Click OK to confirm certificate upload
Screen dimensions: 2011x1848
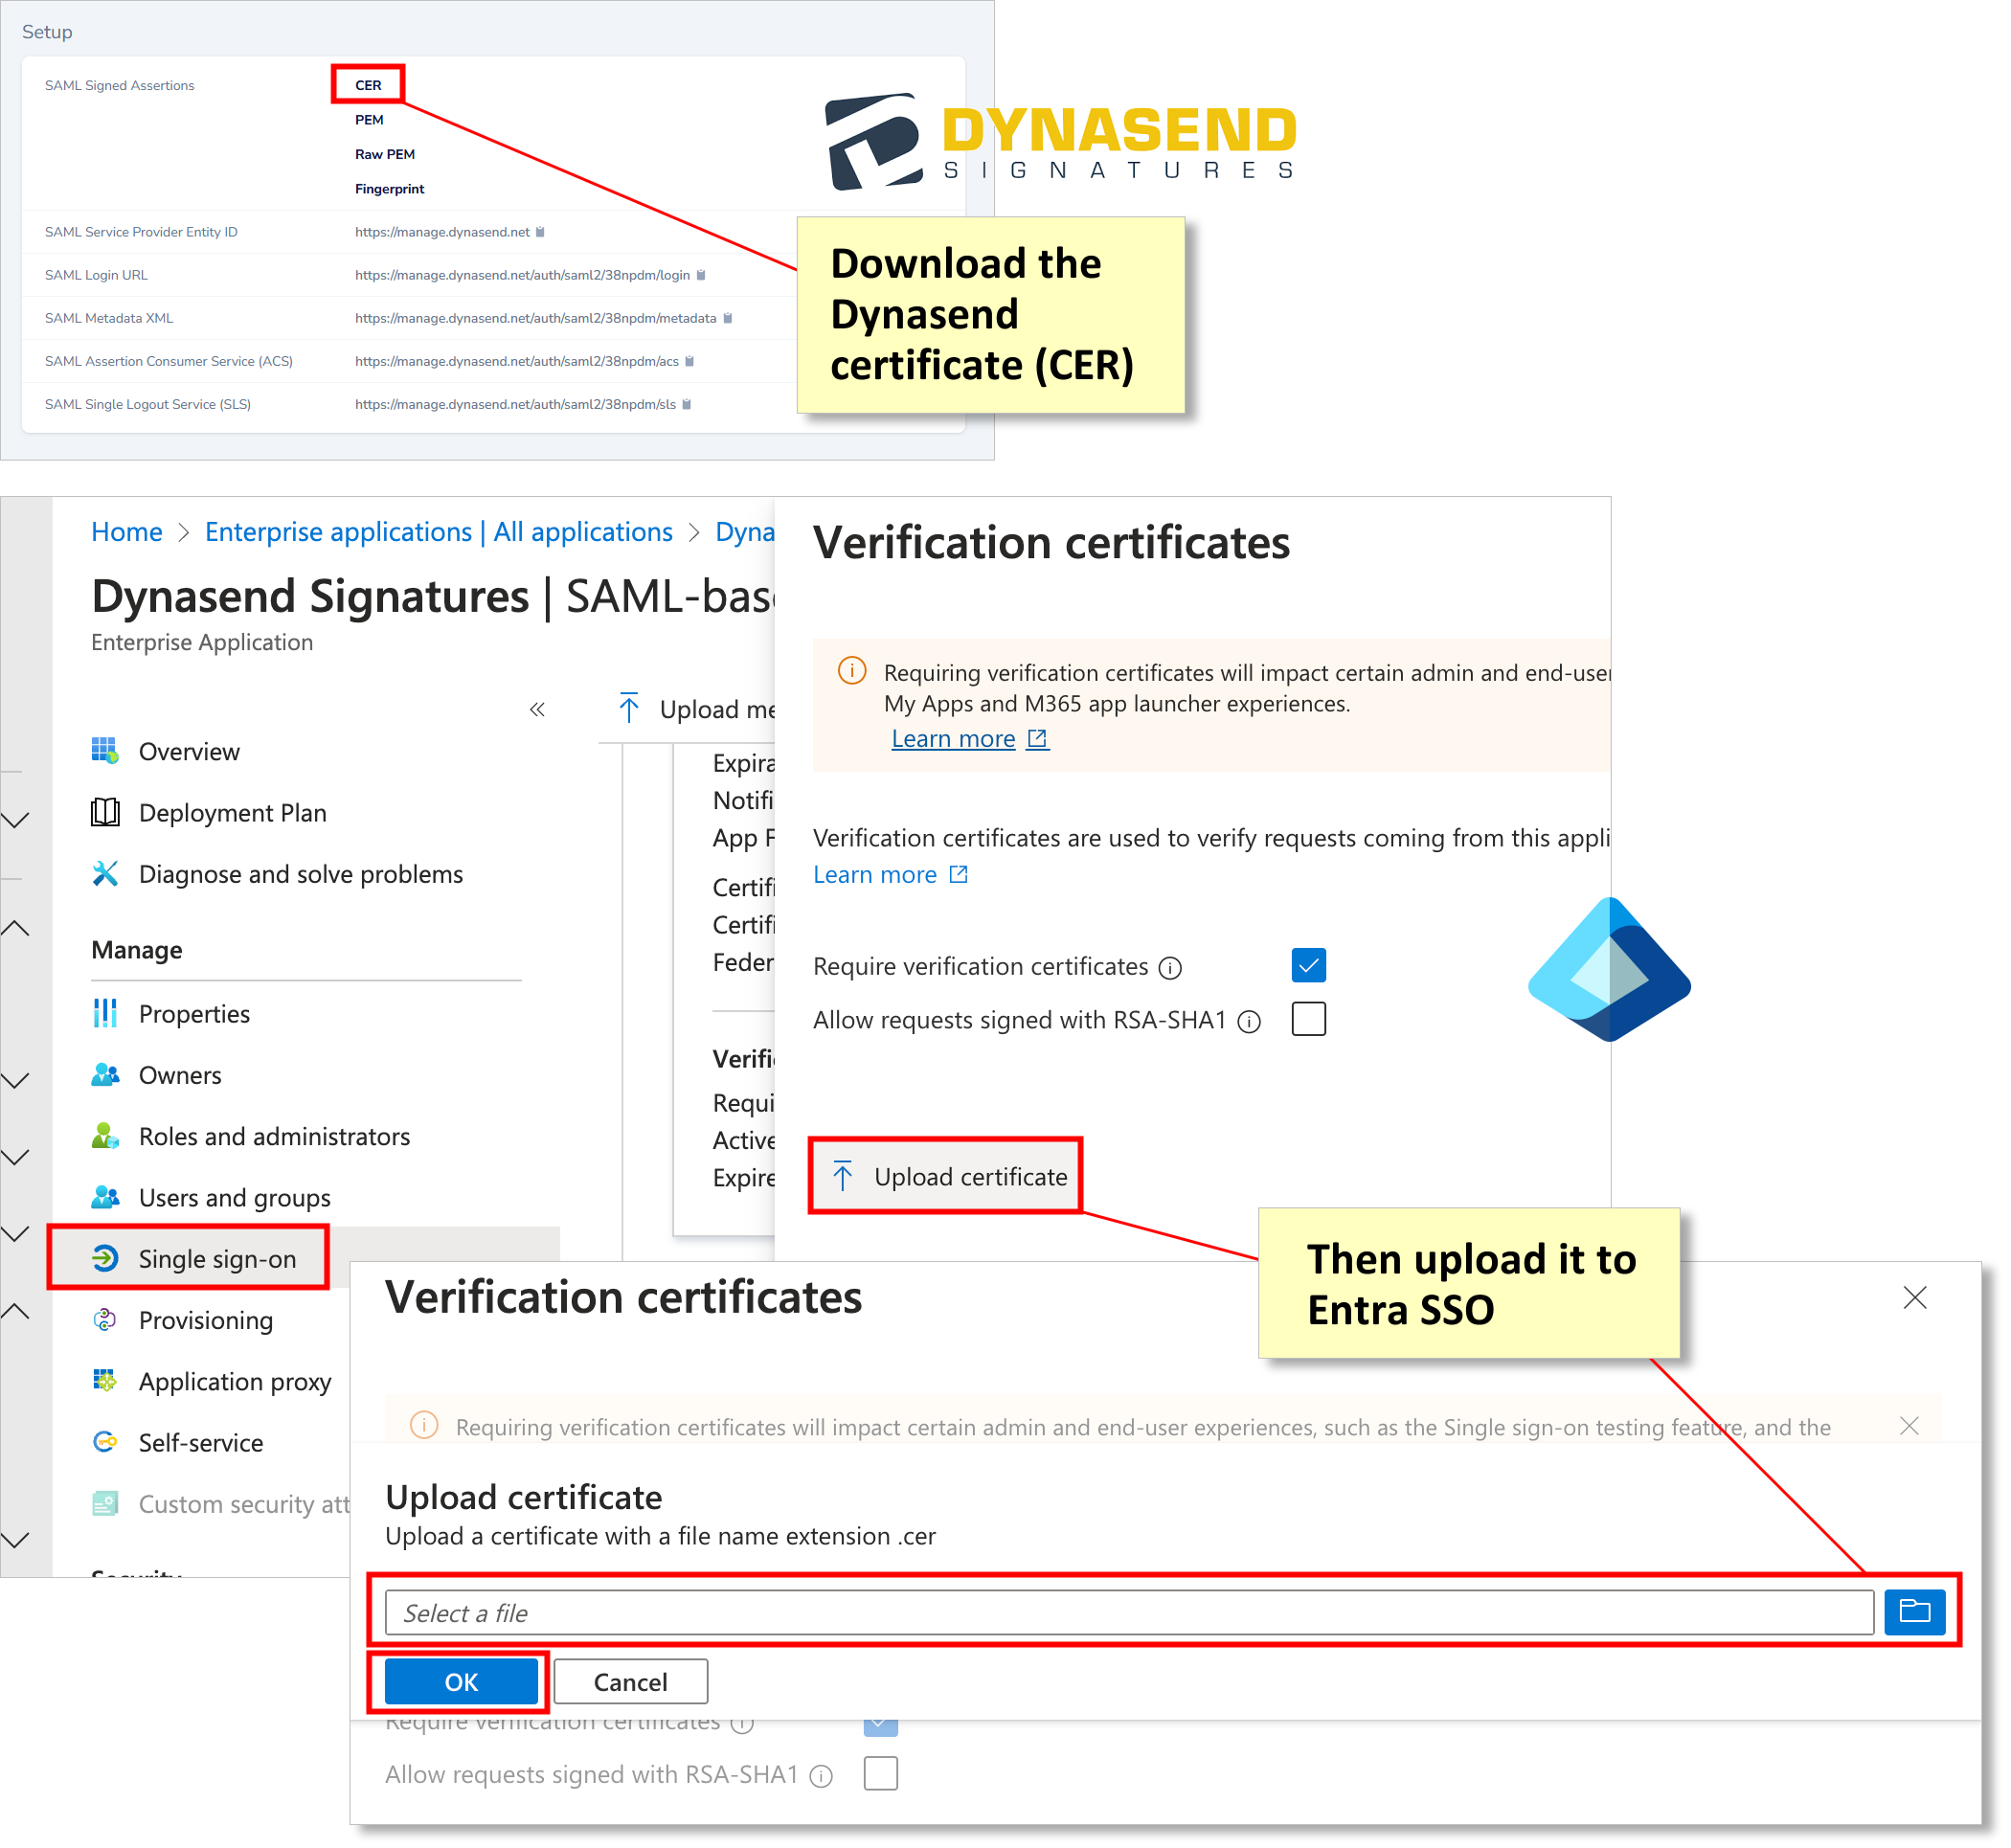(461, 1681)
